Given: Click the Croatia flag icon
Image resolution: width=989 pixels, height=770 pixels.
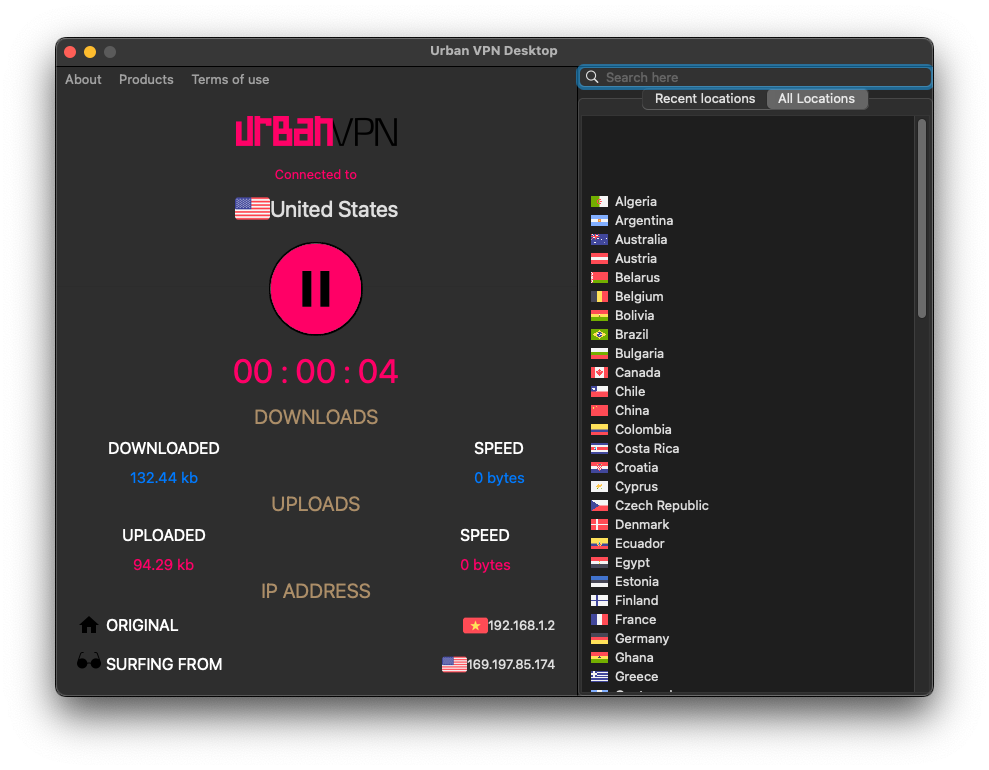Looking at the screenshot, I should (x=599, y=467).
